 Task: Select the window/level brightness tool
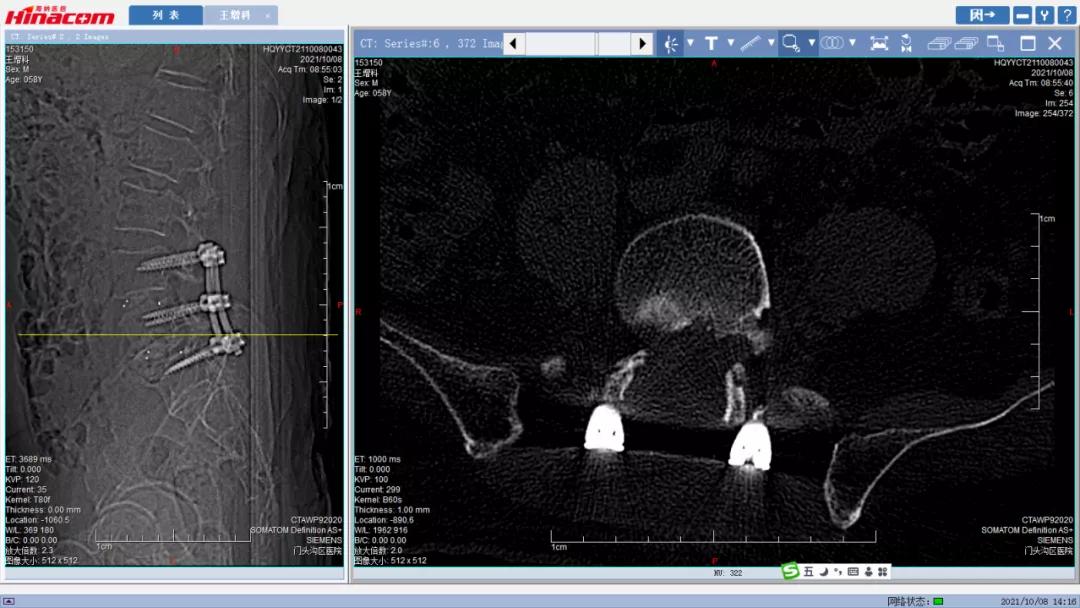(x=671, y=43)
